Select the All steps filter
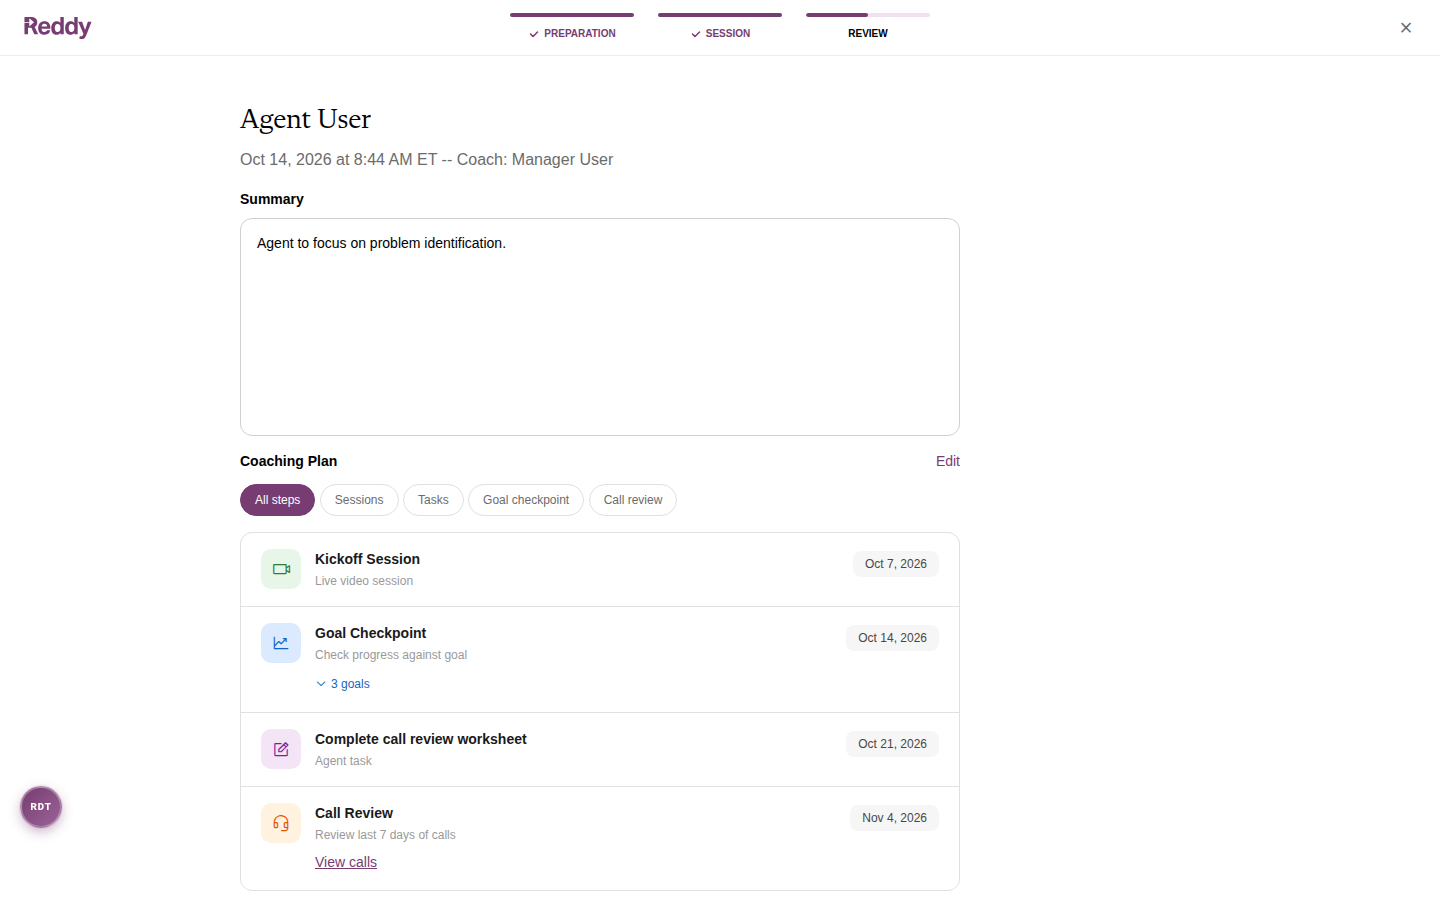1440x900 pixels. (x=277, y=500)
